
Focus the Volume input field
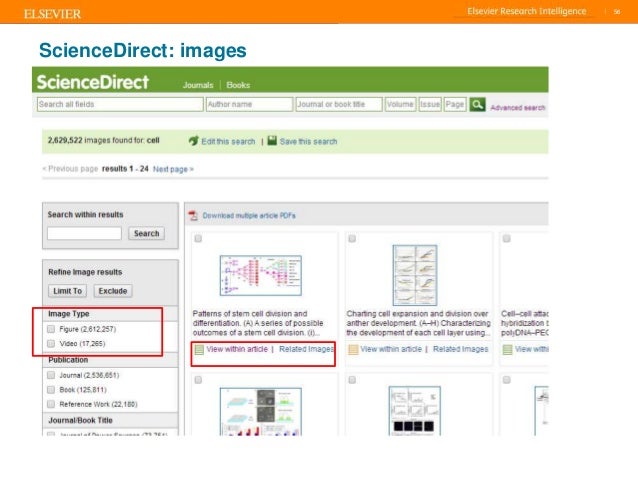click(400, 104)
